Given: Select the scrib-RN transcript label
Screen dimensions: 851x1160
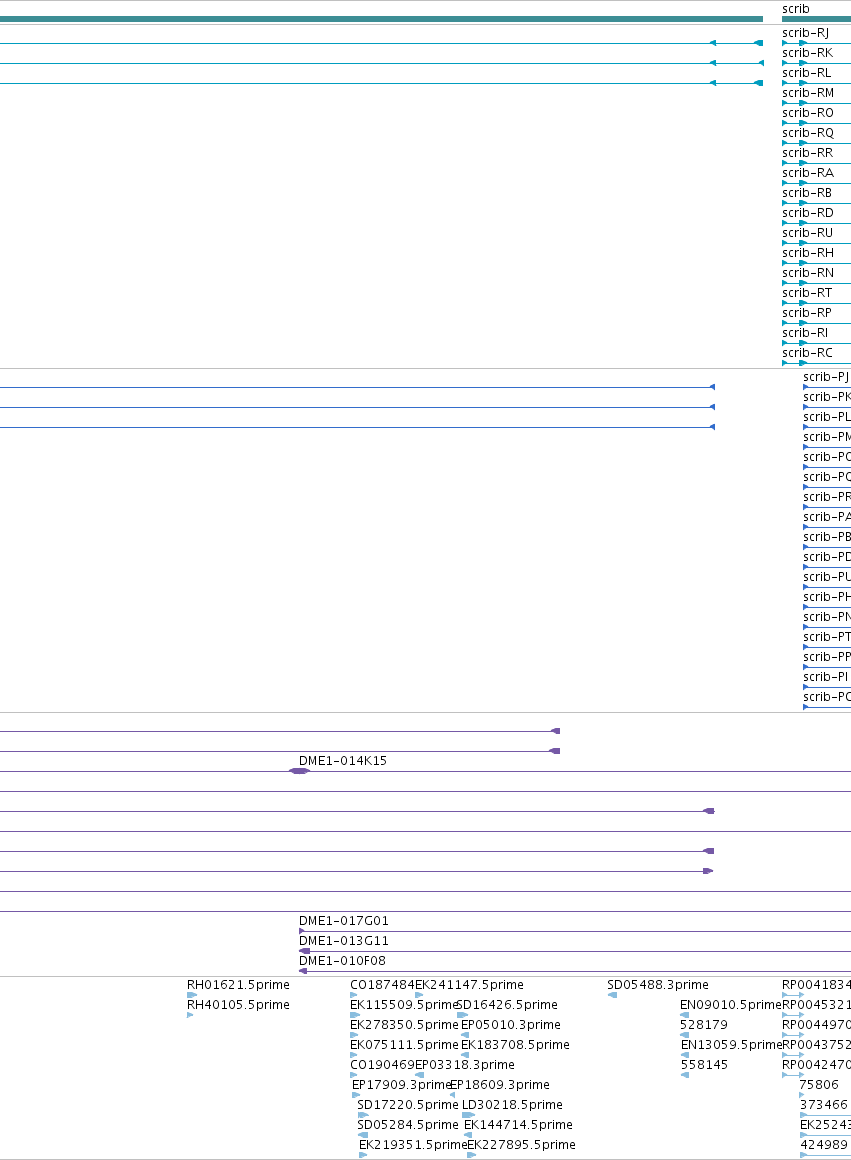Looking at the screenshot, I should (808, 272).
